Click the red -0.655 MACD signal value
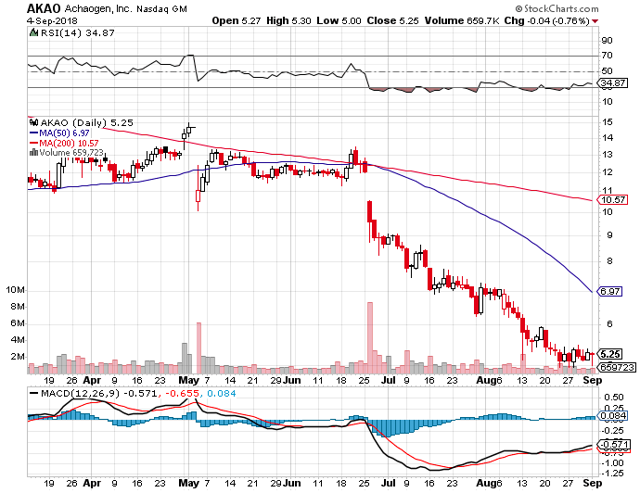 click(x=182, y=393)
